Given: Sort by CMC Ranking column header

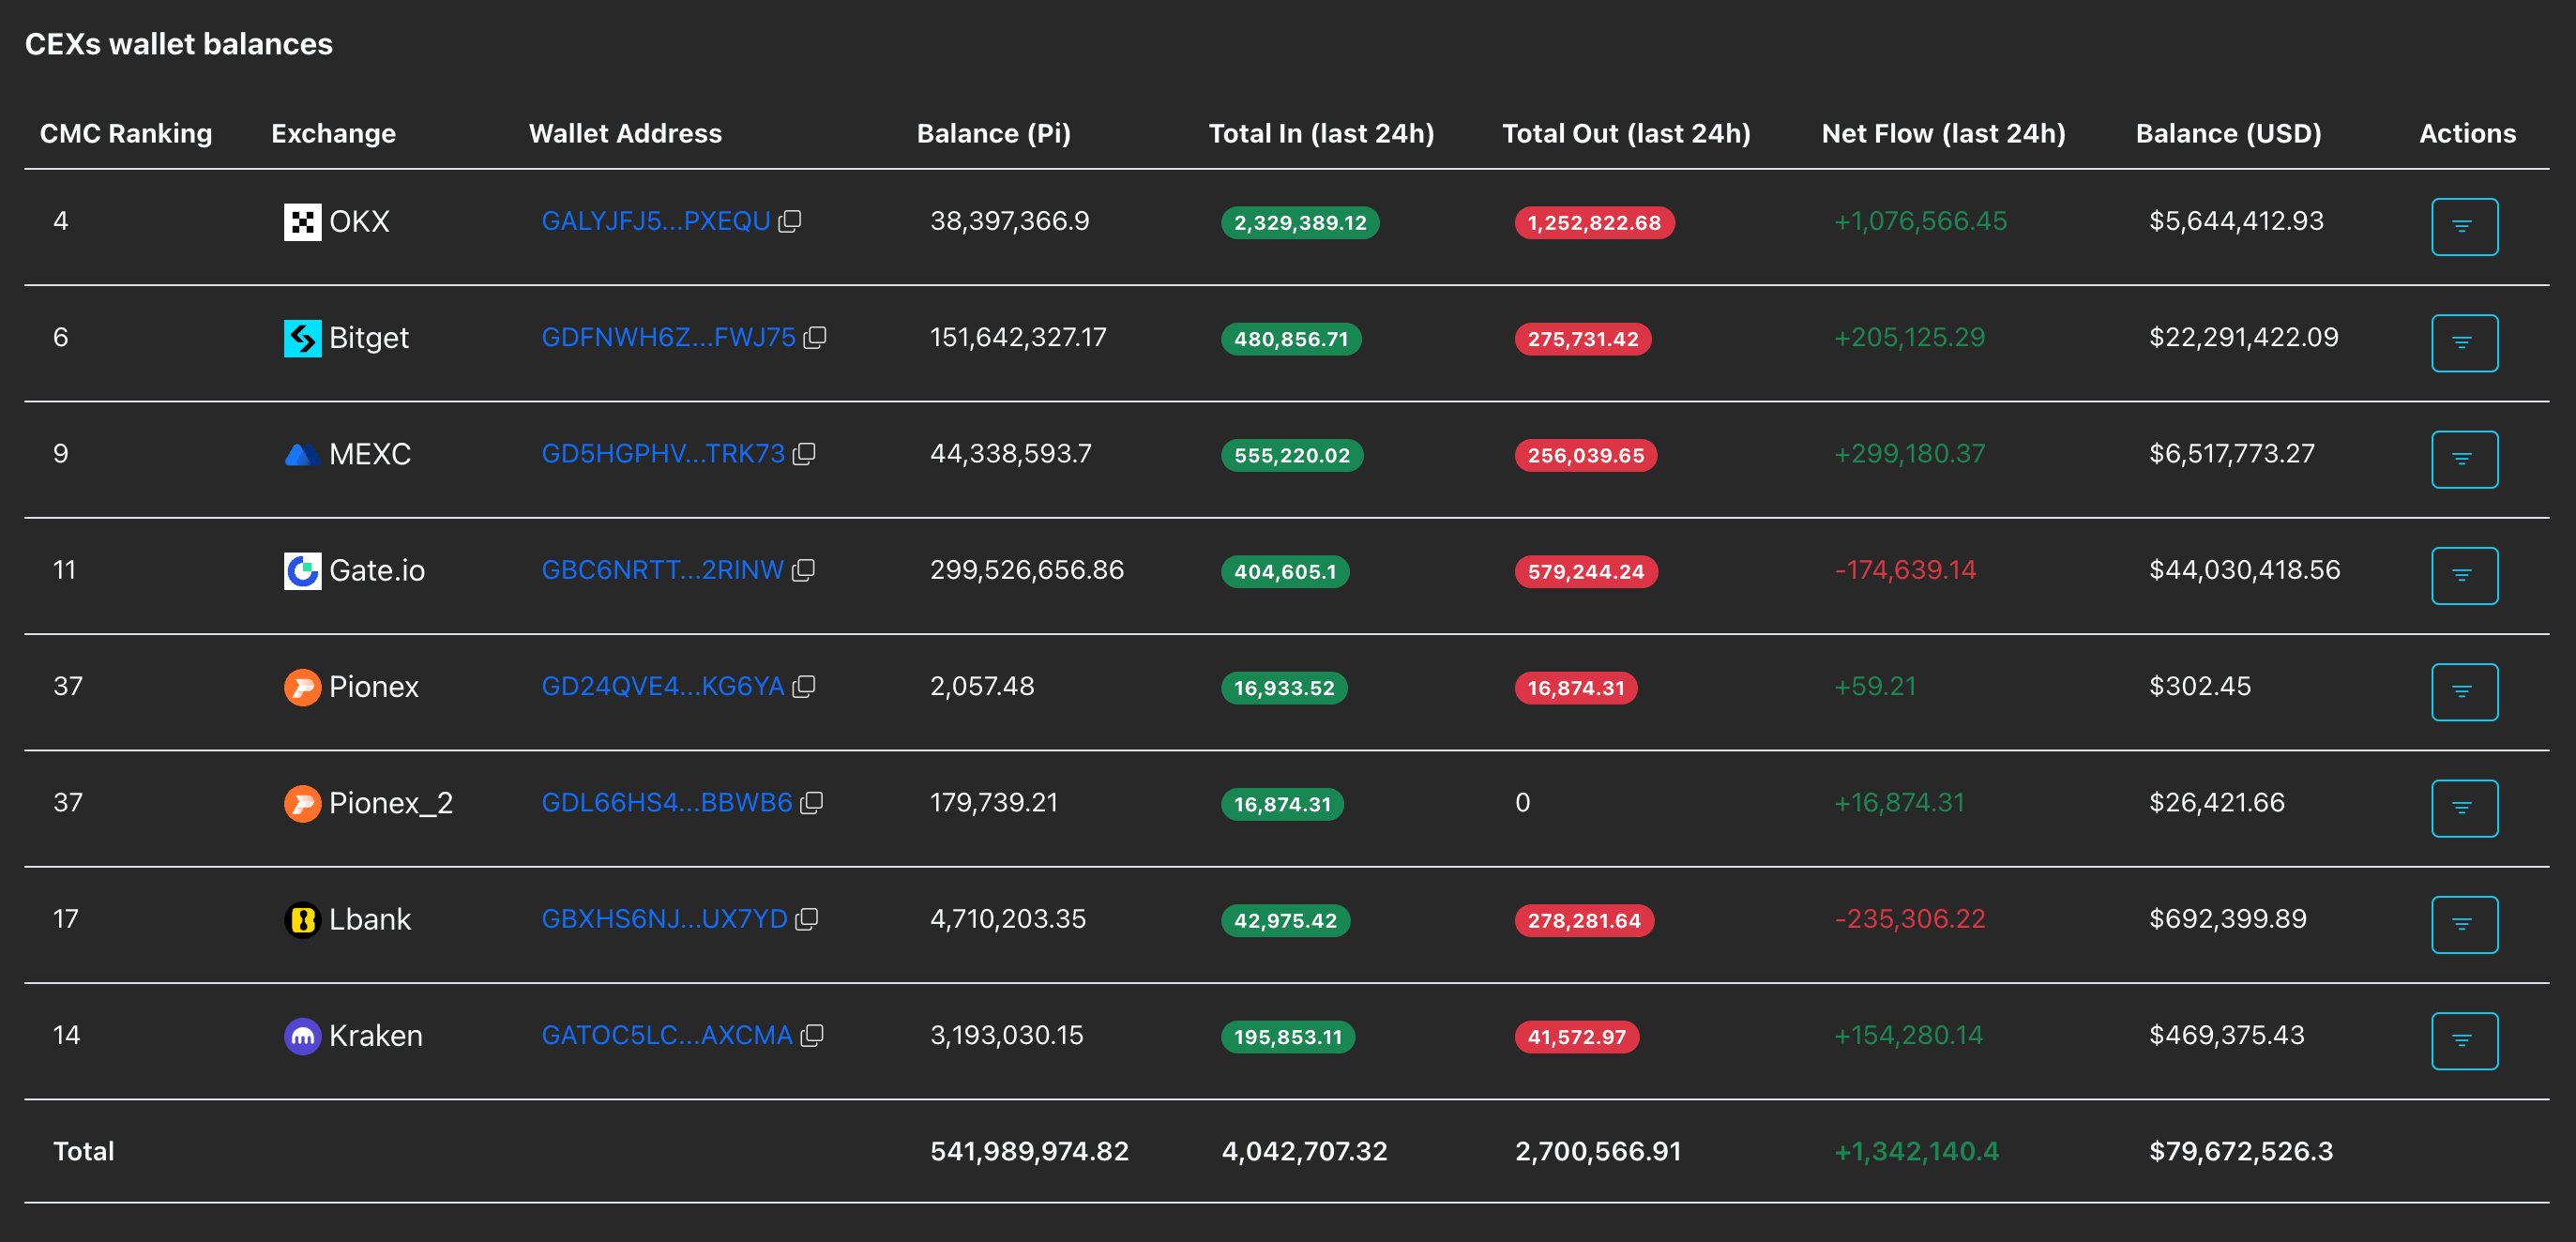Looking at the screenshot, I should 126,133.
